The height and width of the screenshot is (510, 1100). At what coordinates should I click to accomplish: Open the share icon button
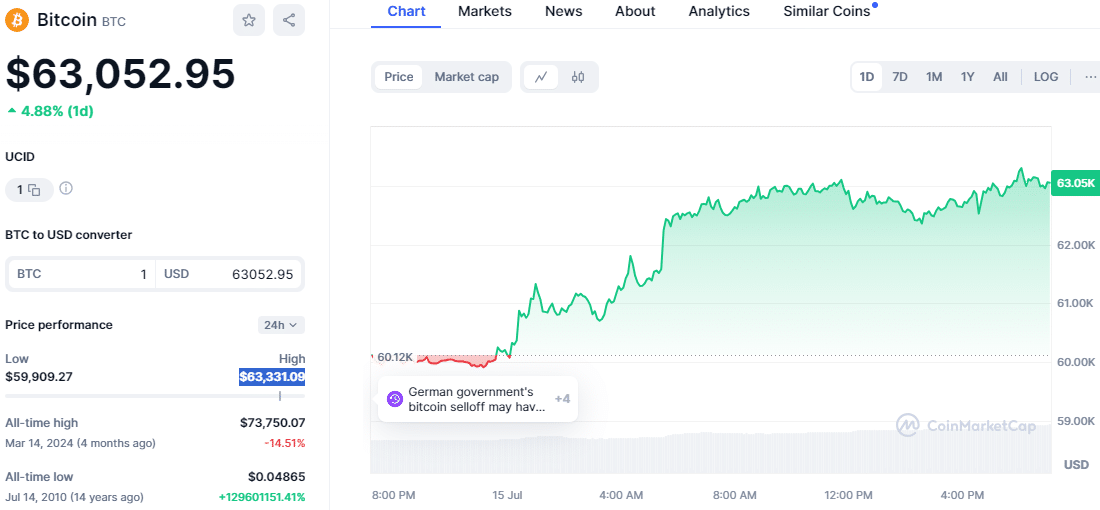coord(289,20)
